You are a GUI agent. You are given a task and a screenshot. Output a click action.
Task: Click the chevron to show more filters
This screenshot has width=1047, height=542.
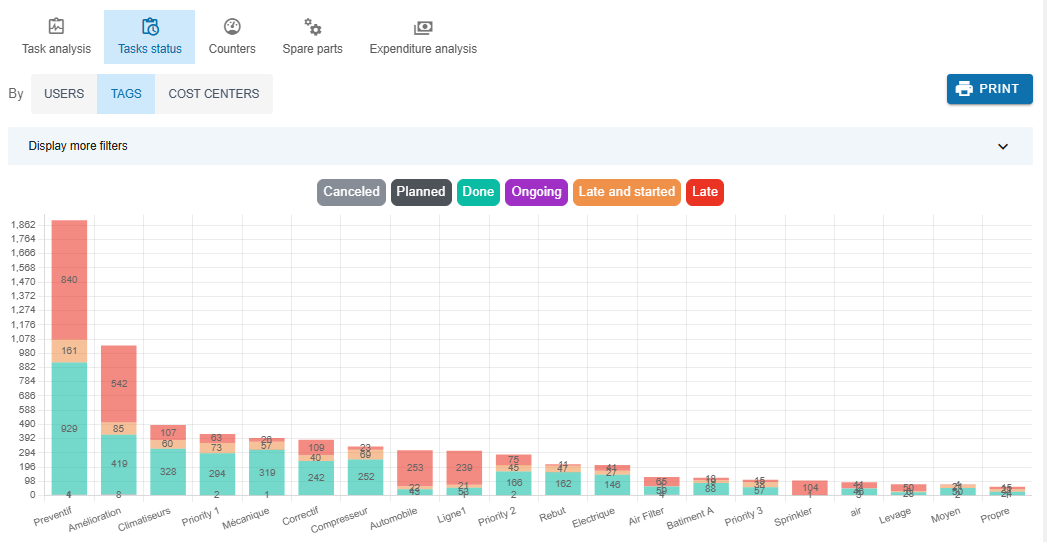click(x=1002, y=146)
